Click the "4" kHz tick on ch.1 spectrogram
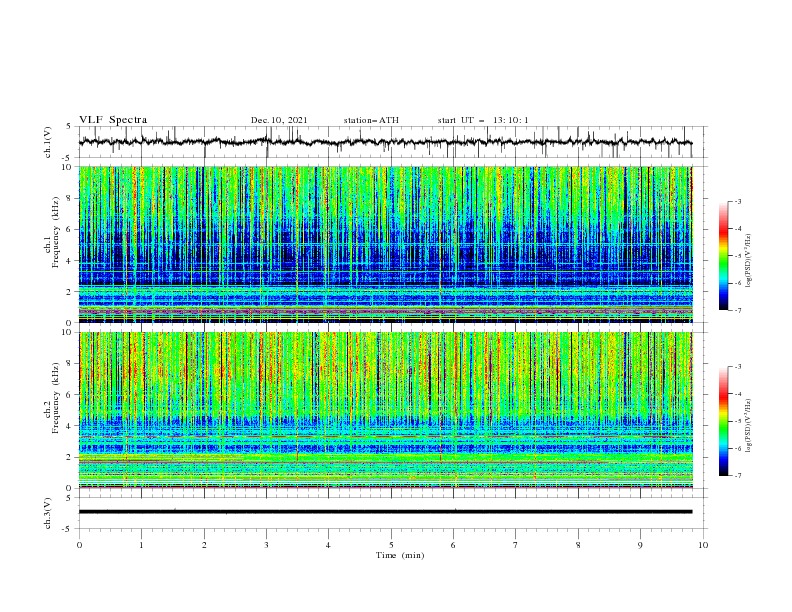Screen dimensions: 792x612 pyautogui.click(x=70, y=261)
